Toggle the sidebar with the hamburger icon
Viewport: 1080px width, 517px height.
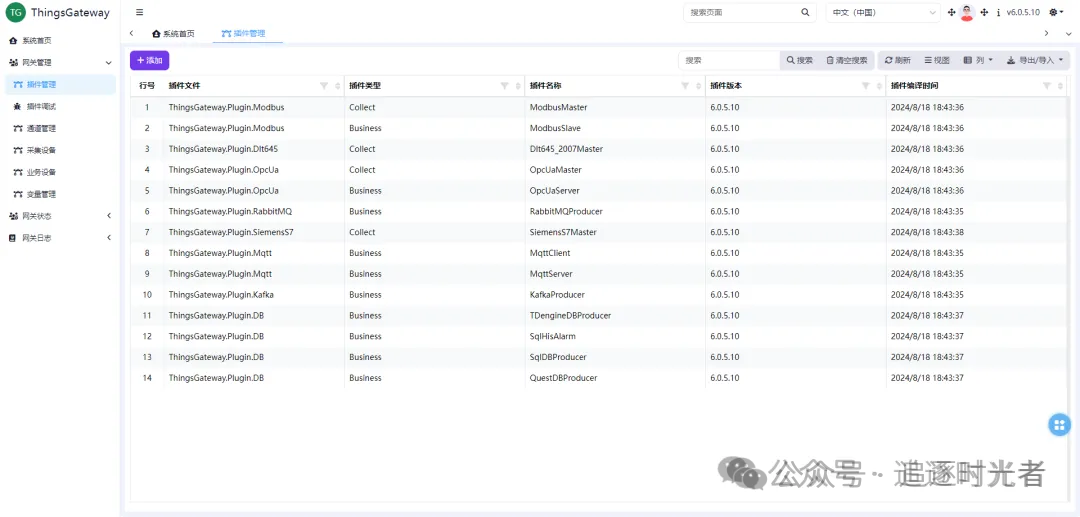(x=140, y=12)
